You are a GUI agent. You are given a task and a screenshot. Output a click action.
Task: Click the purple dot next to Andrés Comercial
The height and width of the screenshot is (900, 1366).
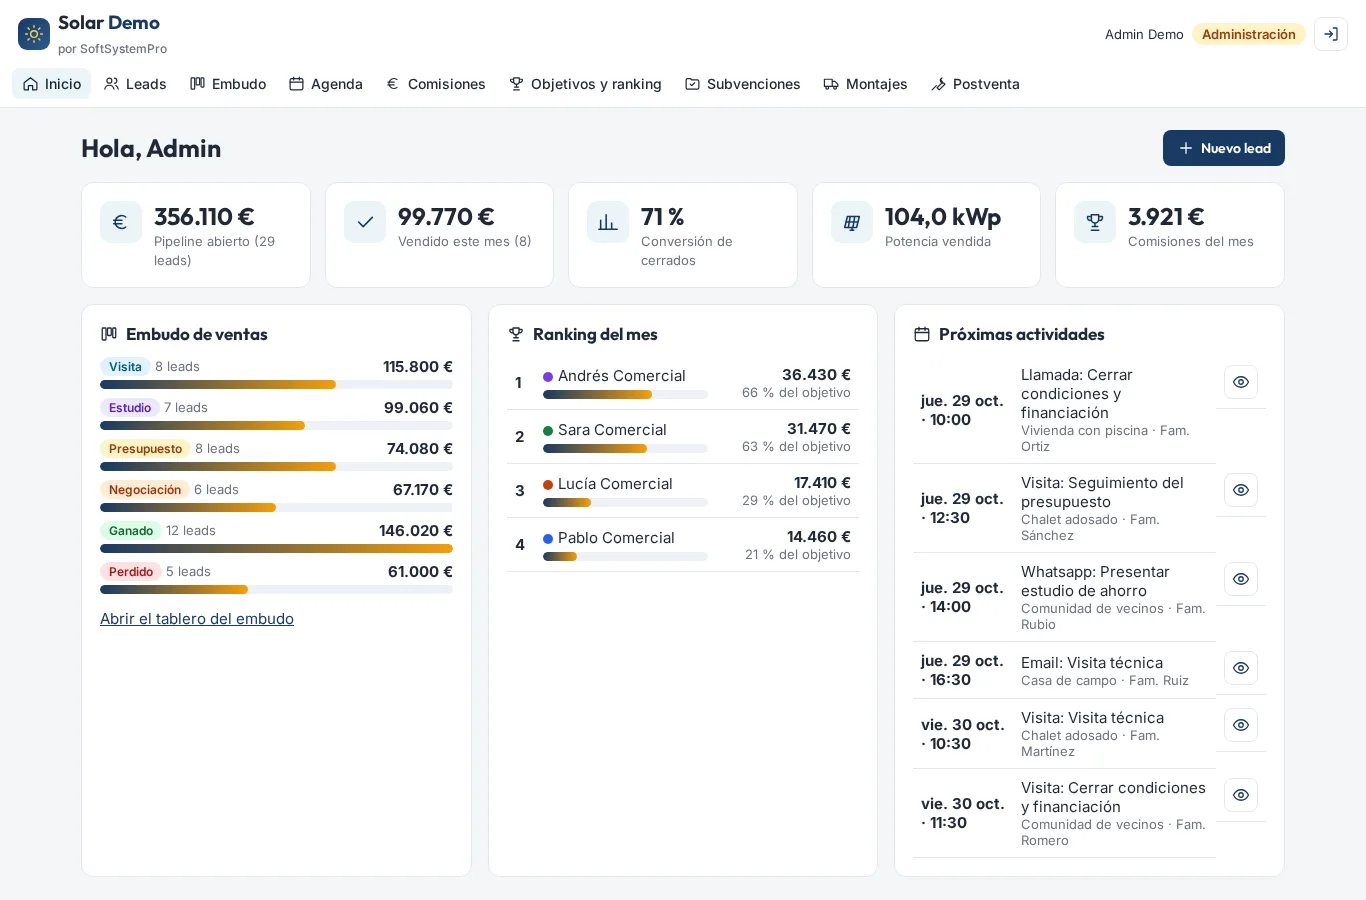[548, 377]
